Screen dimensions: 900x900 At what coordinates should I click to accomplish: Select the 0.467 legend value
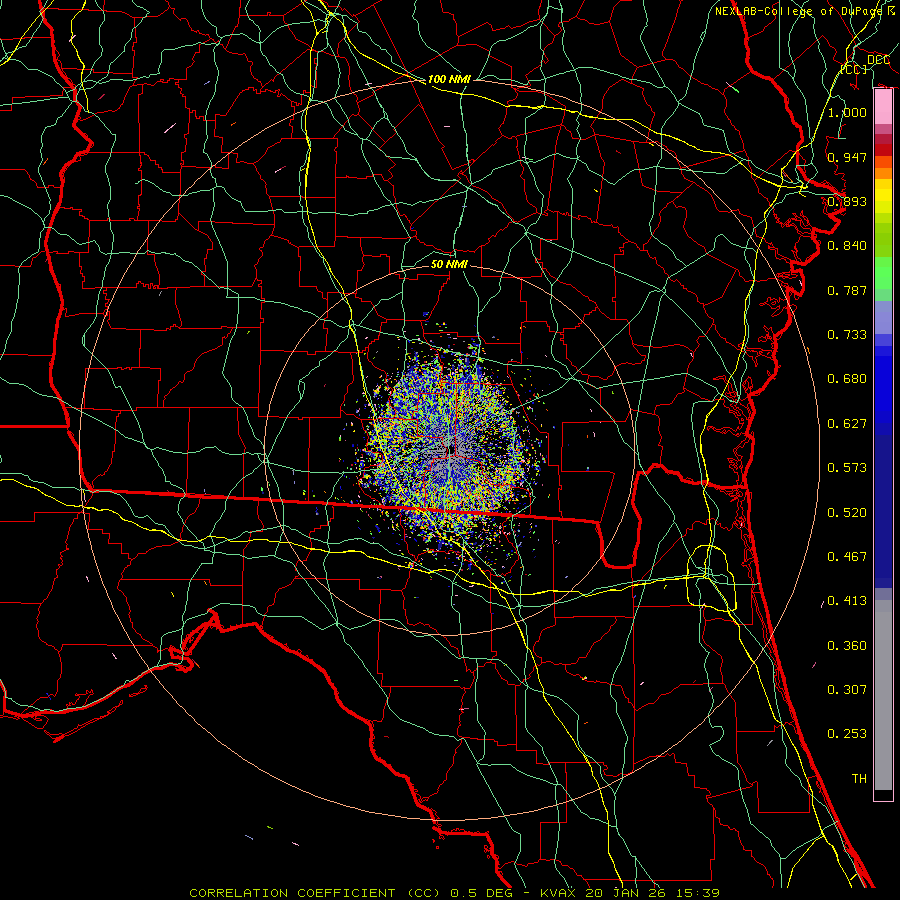847,557
